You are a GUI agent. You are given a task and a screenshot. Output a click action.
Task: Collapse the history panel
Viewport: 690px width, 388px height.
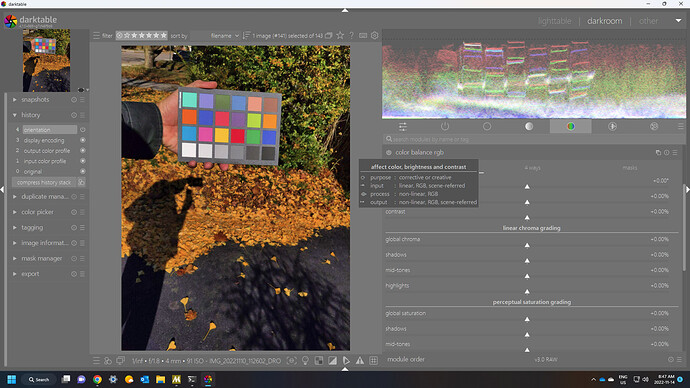[15, 115]
